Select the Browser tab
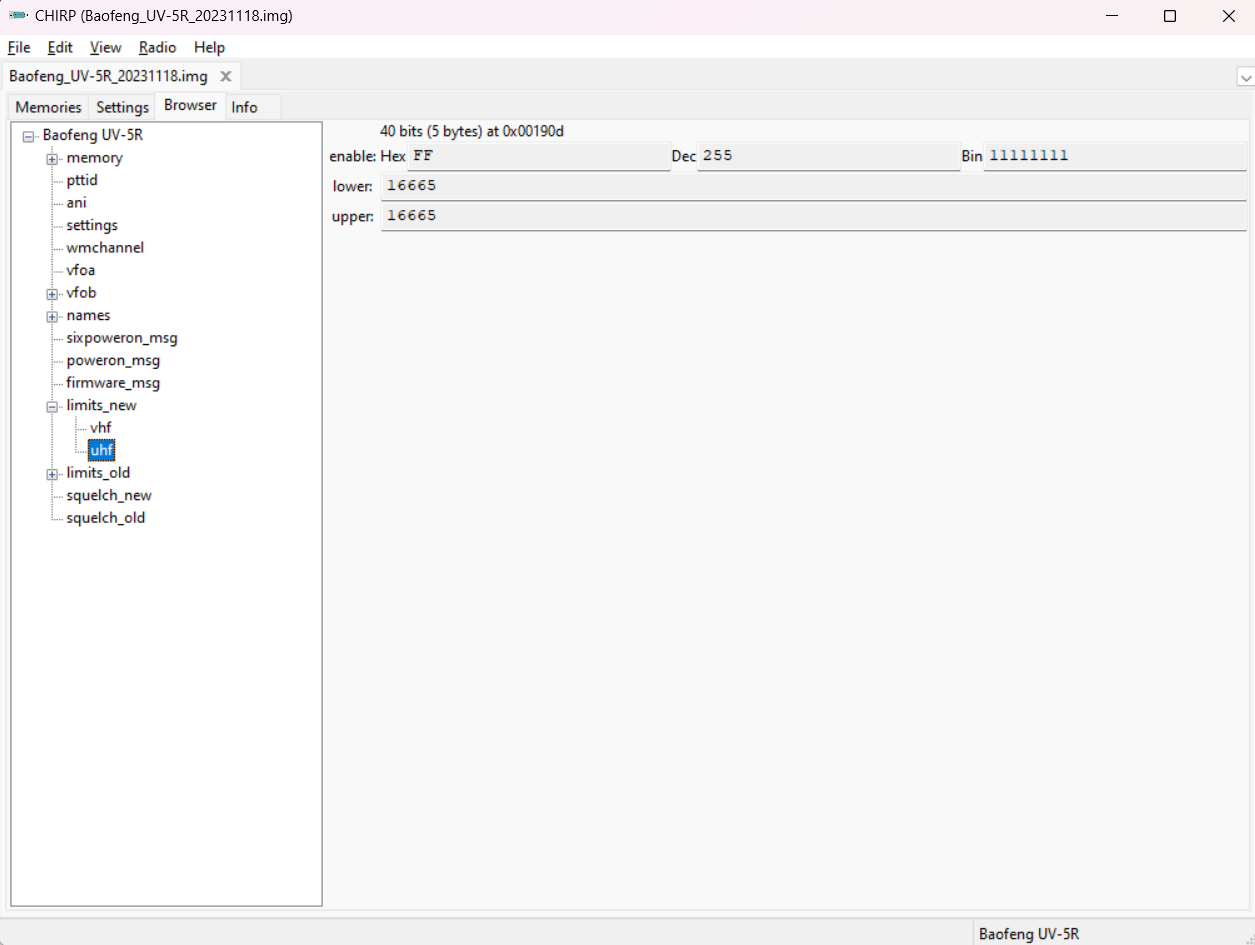1255x945 pixels. (190, 105)
